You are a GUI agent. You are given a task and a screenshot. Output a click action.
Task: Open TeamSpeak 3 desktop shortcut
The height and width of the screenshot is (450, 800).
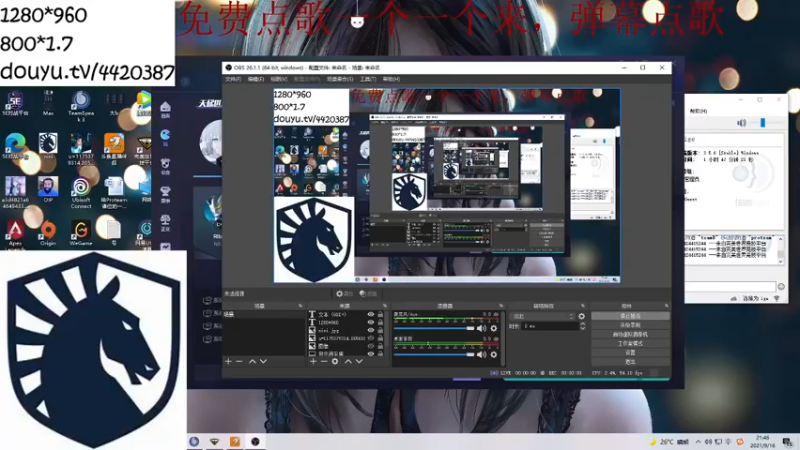click(x=81, y=106)
